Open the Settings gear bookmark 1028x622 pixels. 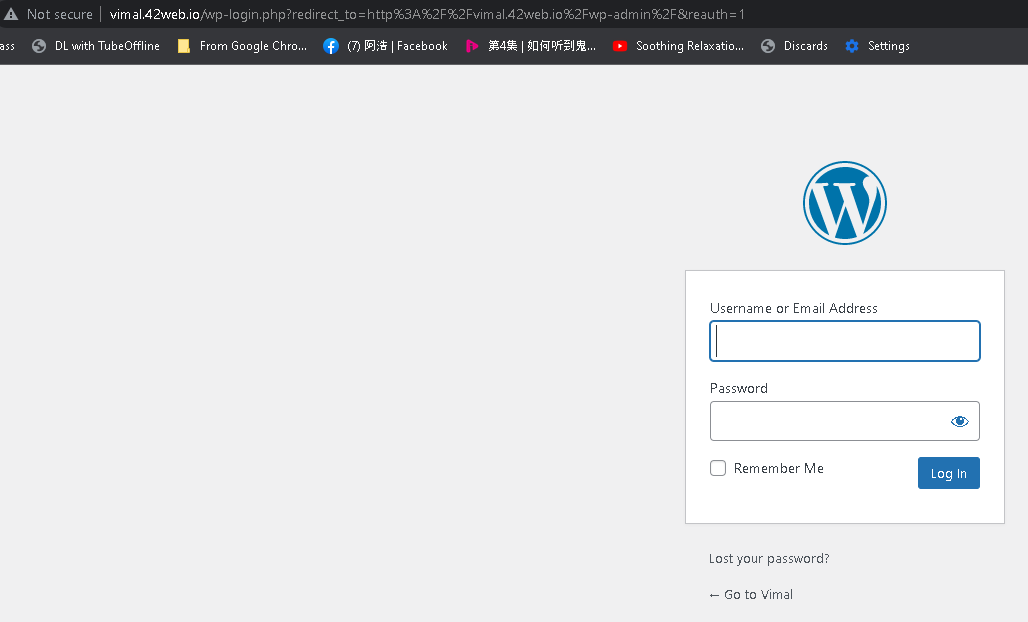877,46
